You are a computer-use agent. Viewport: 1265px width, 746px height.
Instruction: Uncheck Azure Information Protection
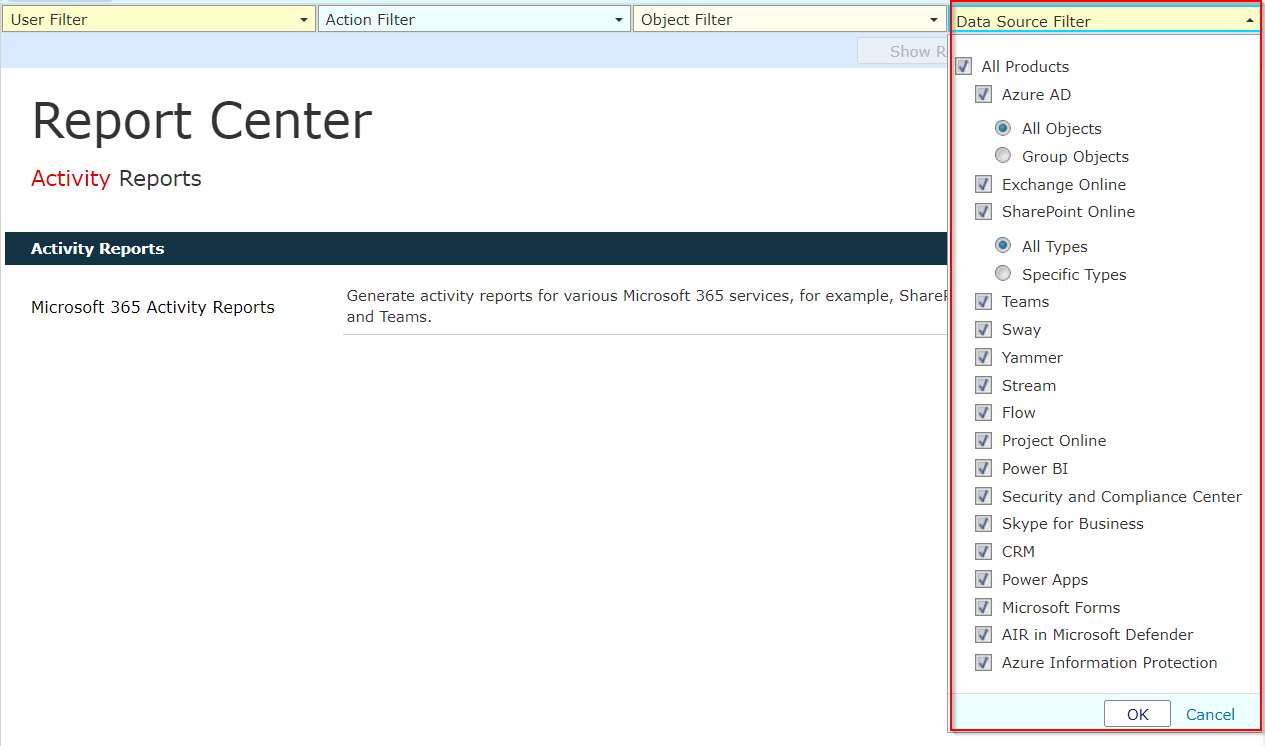click(x=983, y=662)
